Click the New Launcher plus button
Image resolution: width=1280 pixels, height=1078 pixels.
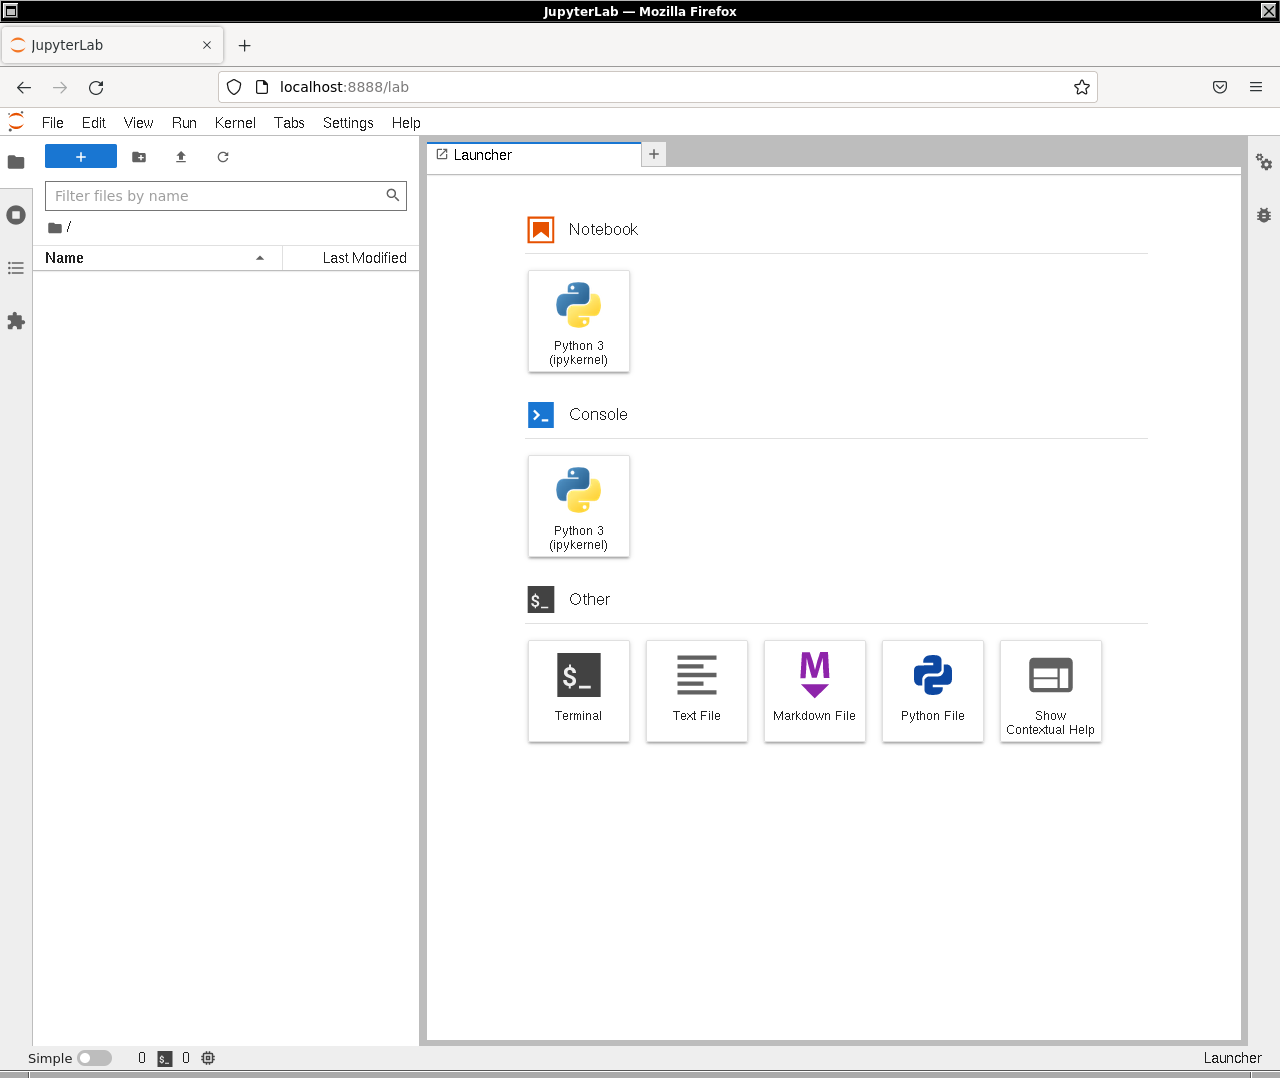pos(81,157)
